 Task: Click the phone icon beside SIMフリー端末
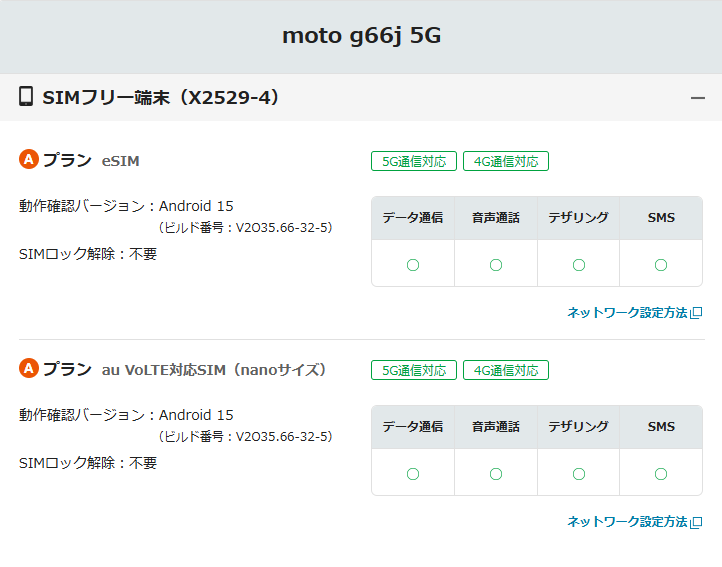coord(26,97)
